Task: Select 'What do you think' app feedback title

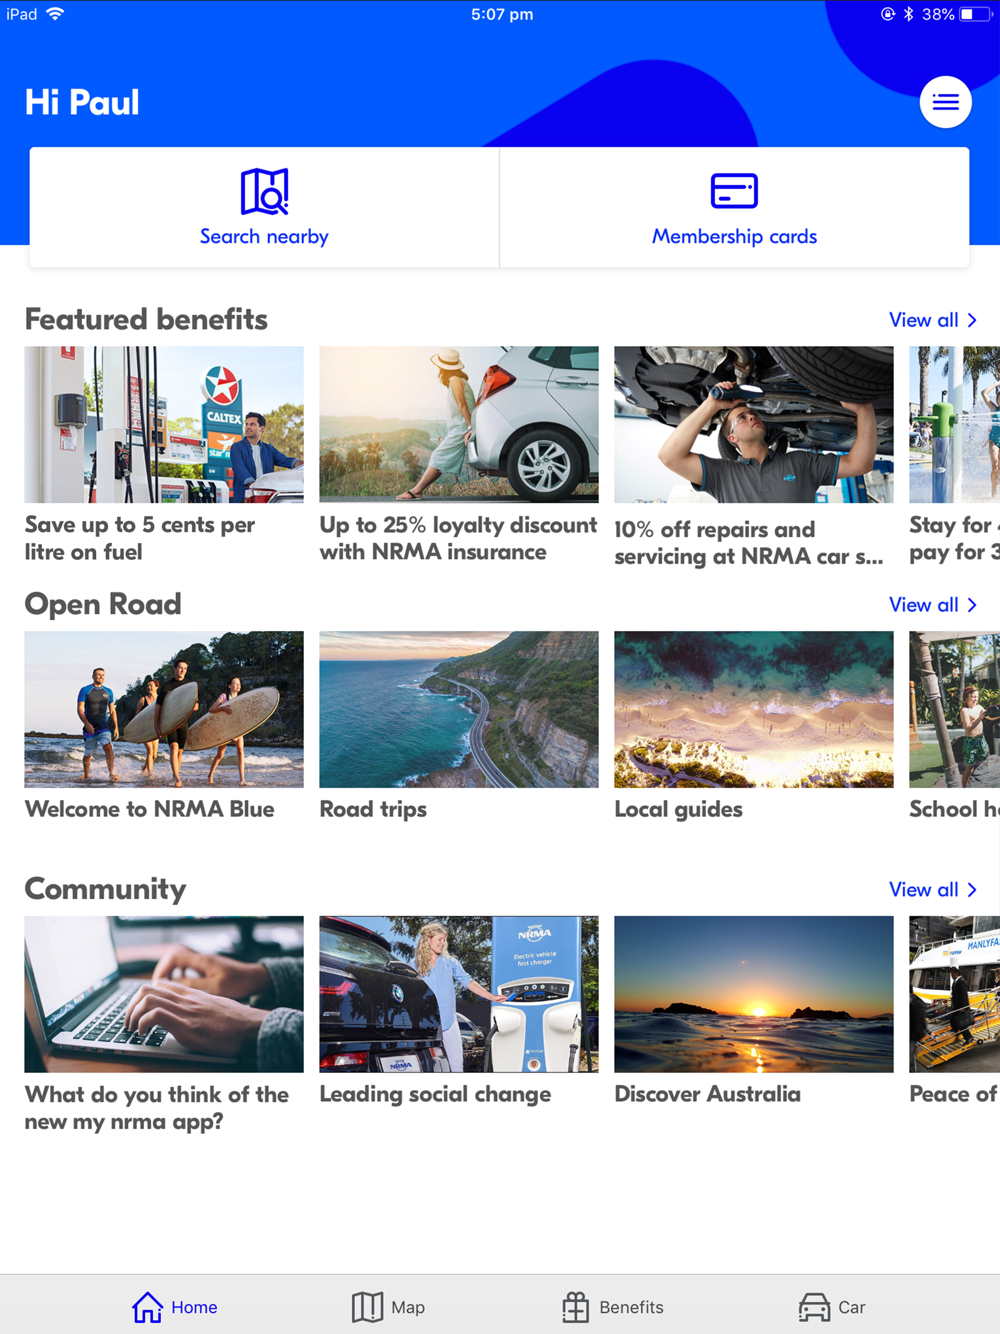Action: click(x=157, y=1108)
